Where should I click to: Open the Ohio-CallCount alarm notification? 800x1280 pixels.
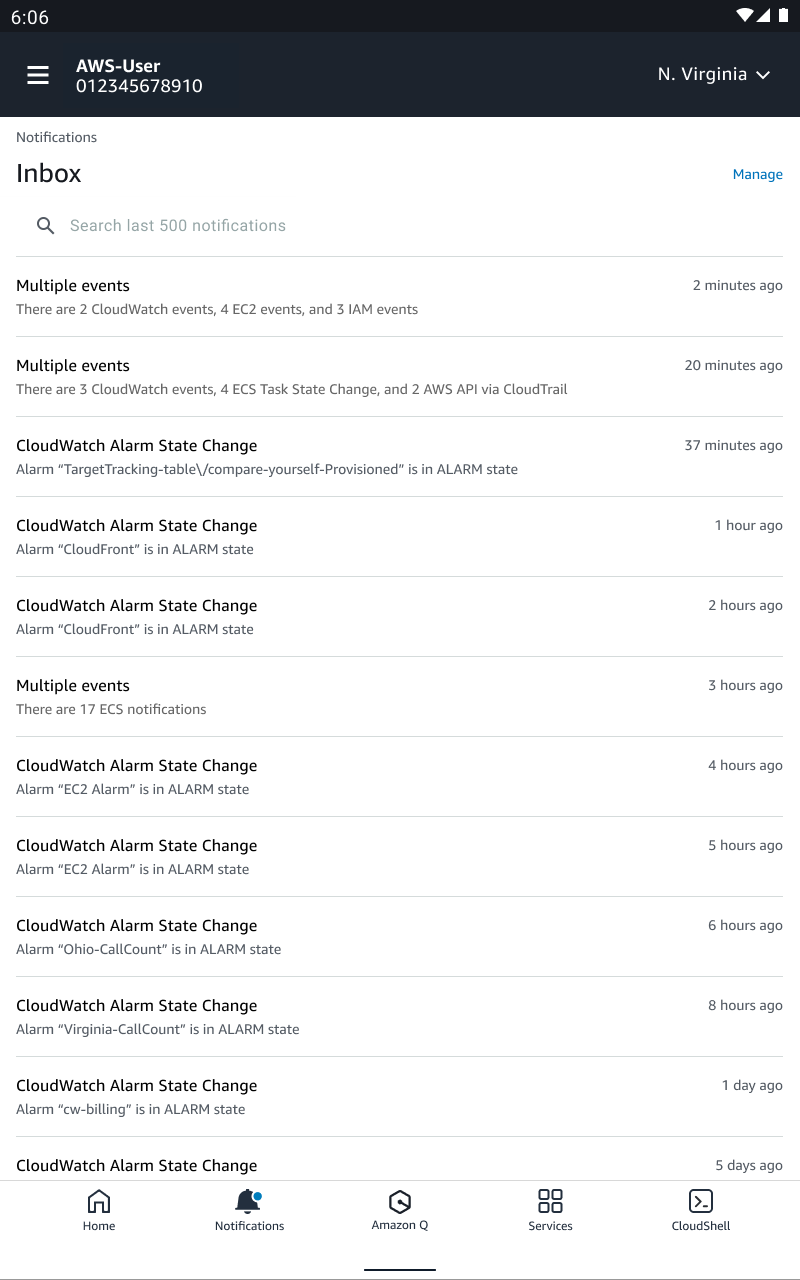tap(400, 937)
